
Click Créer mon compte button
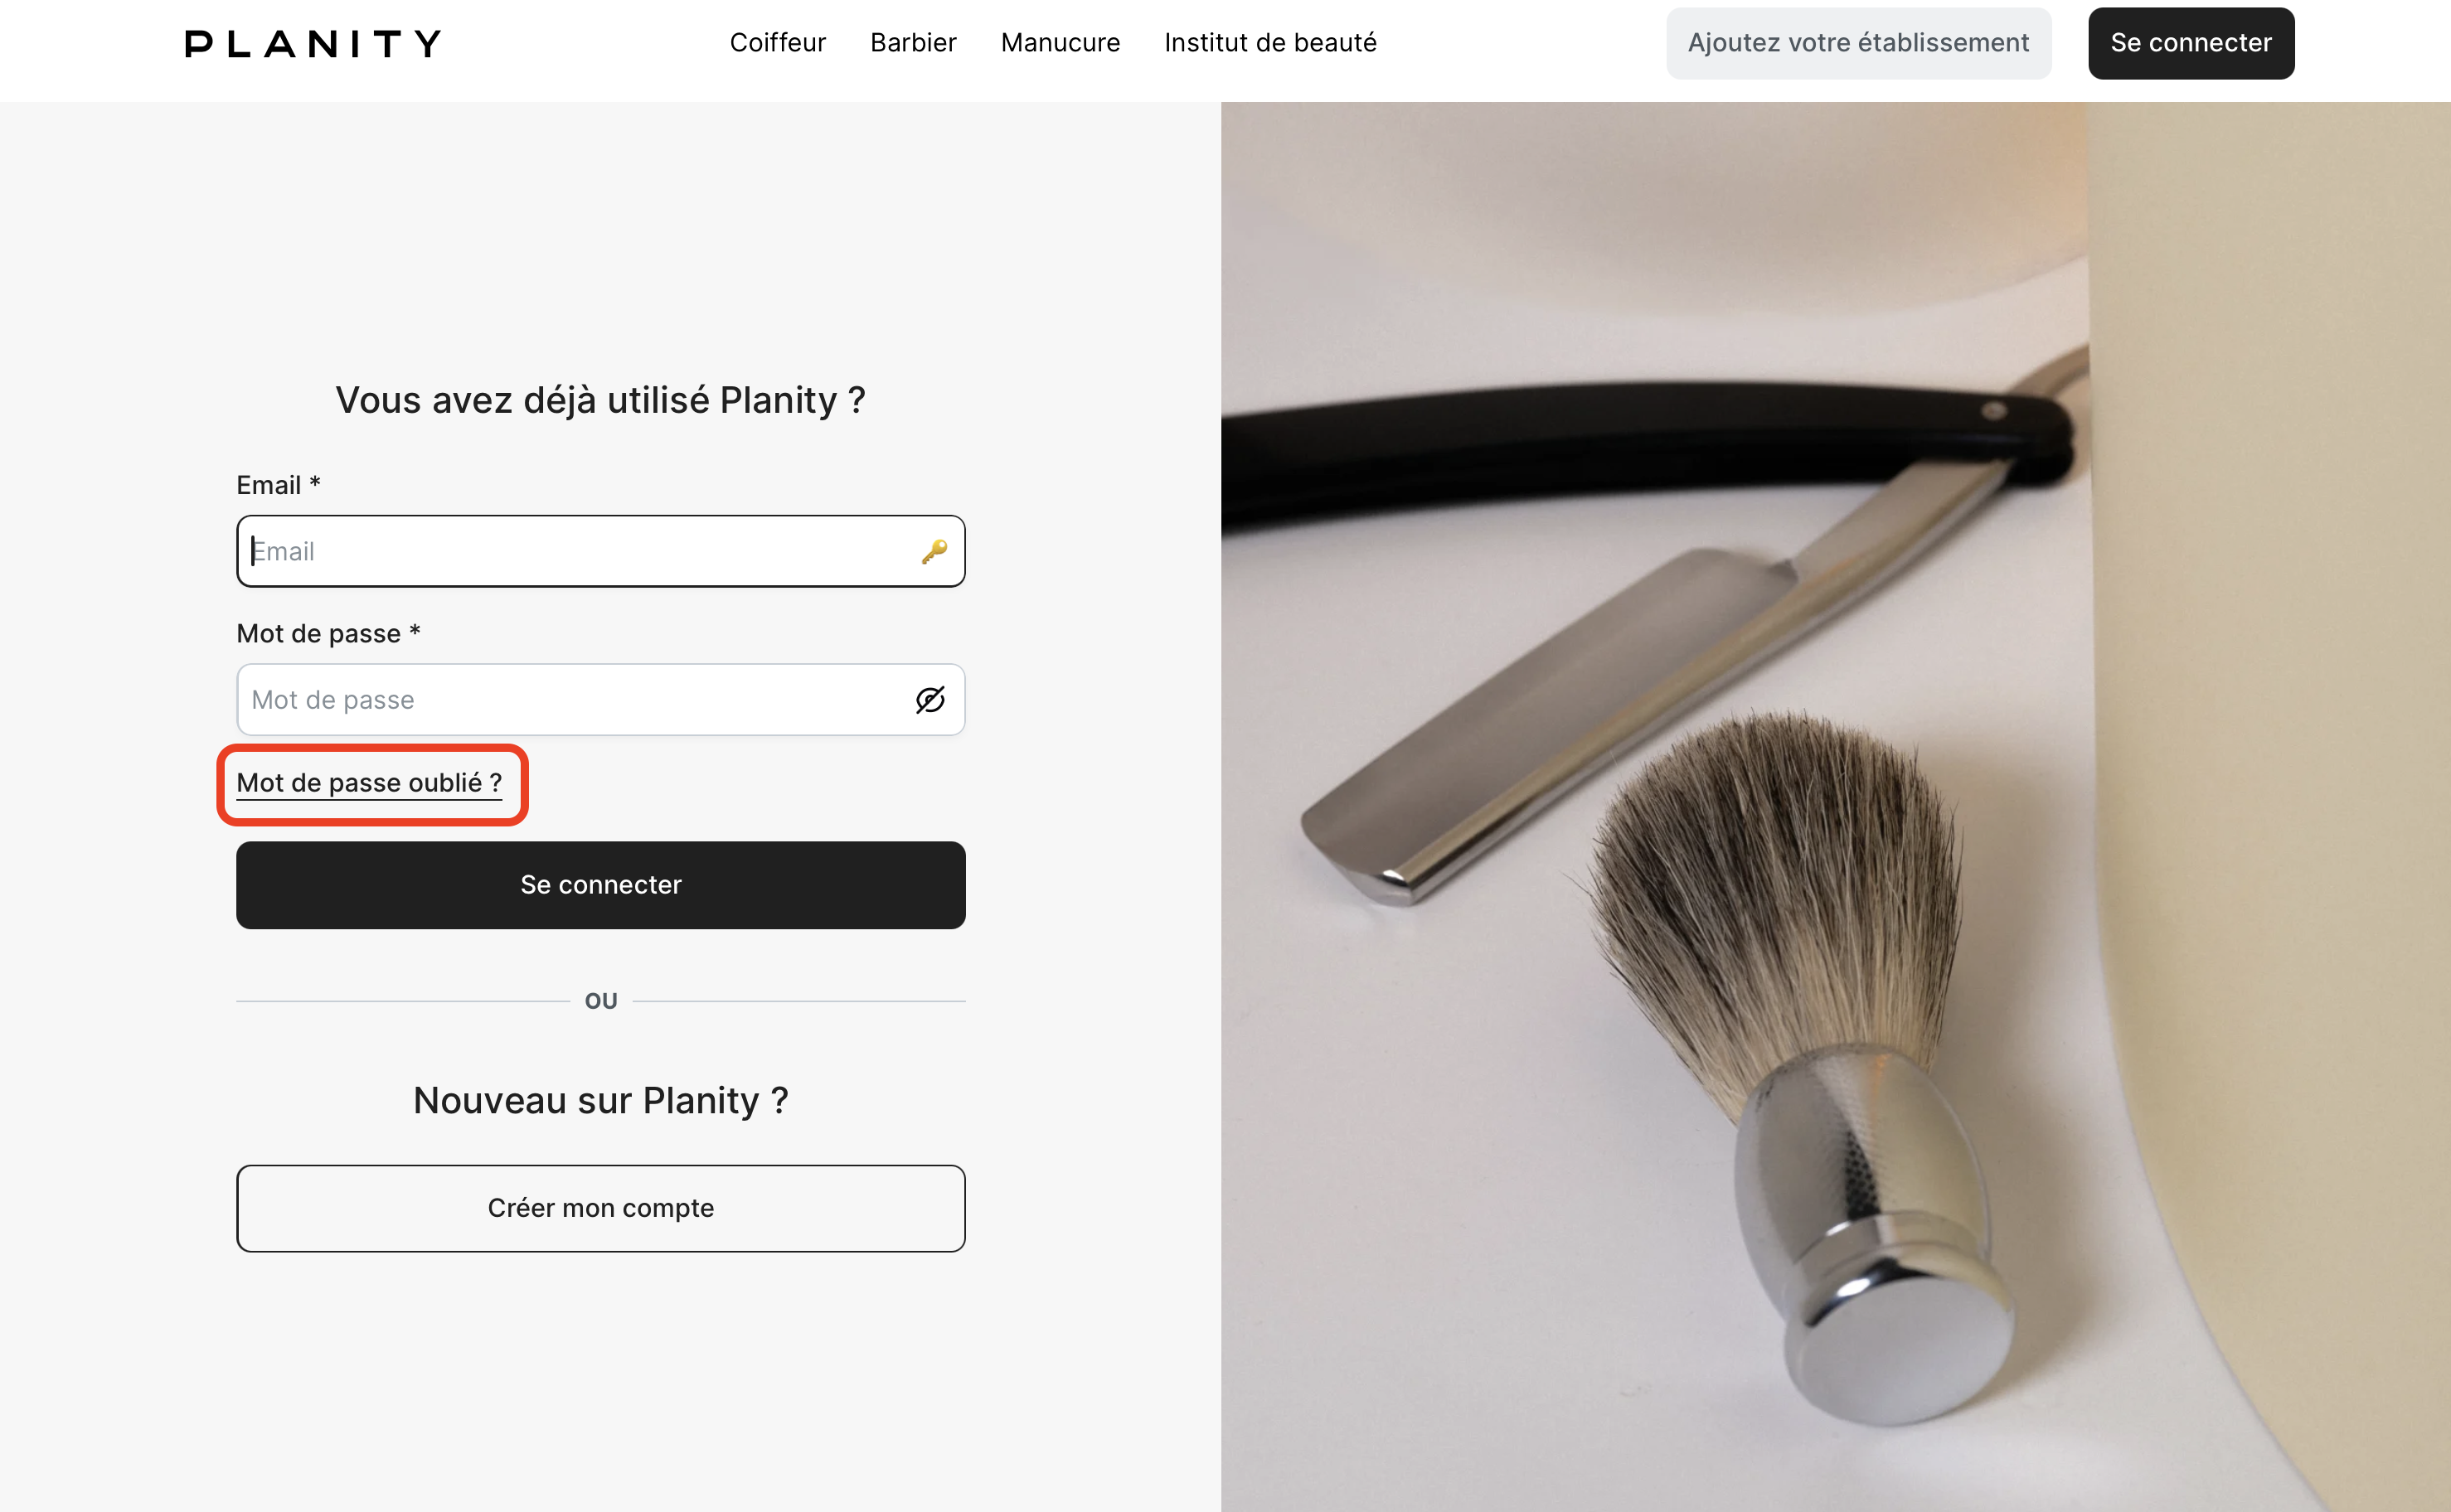600,1208
